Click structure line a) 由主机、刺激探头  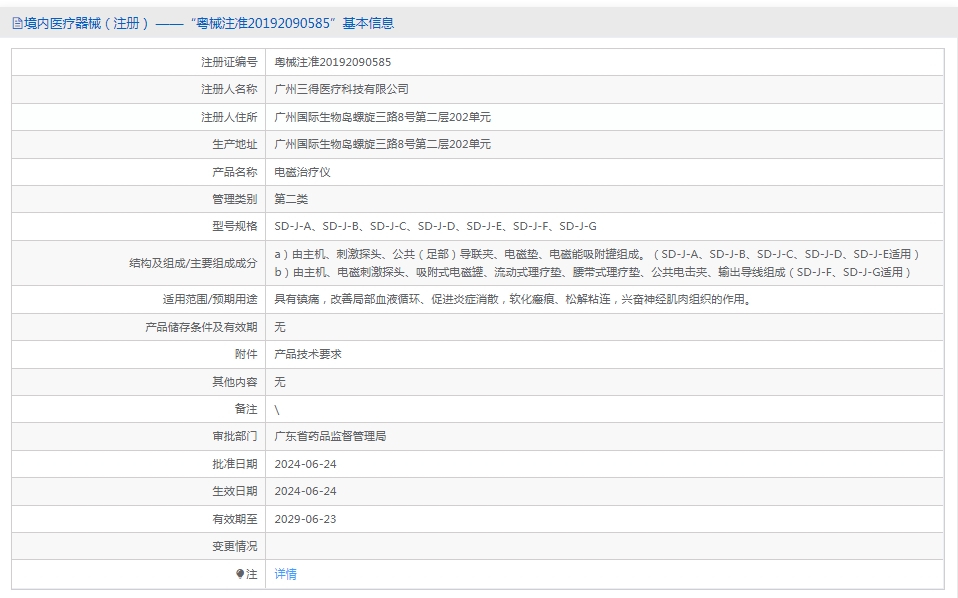[x=596, y=254]
